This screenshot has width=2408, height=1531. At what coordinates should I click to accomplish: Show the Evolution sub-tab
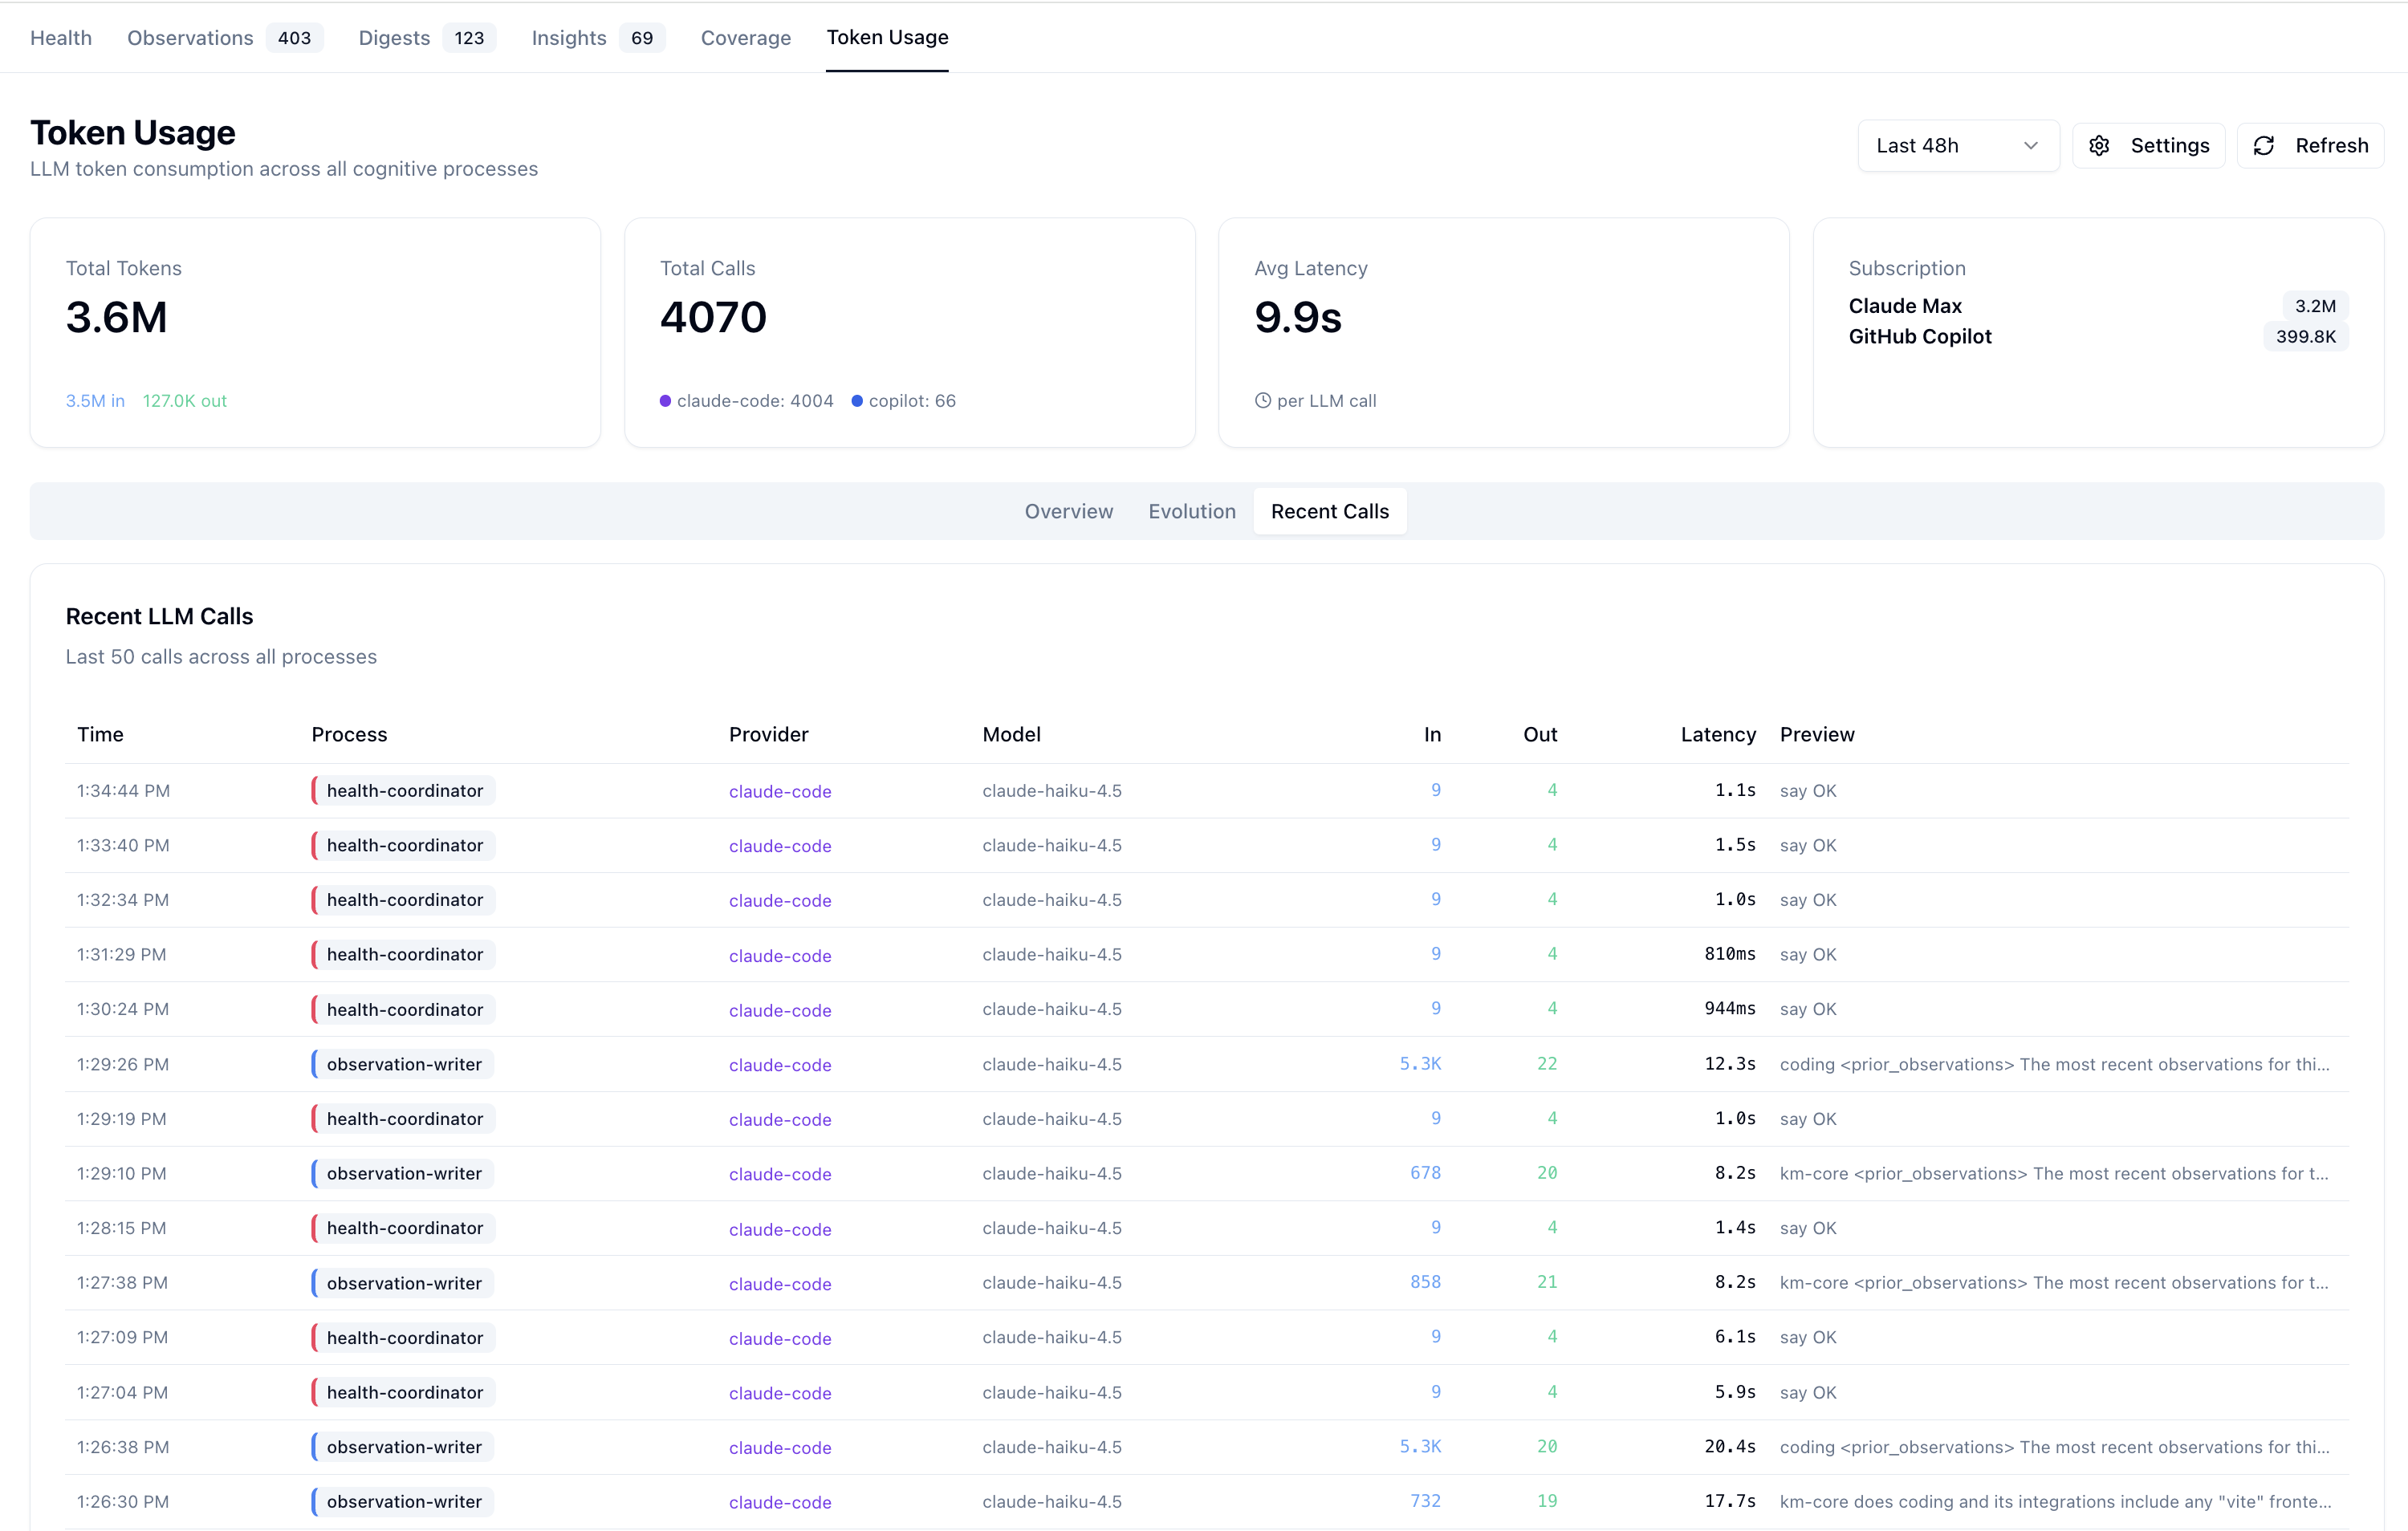pyautogui.click(x=1192, y=511)
